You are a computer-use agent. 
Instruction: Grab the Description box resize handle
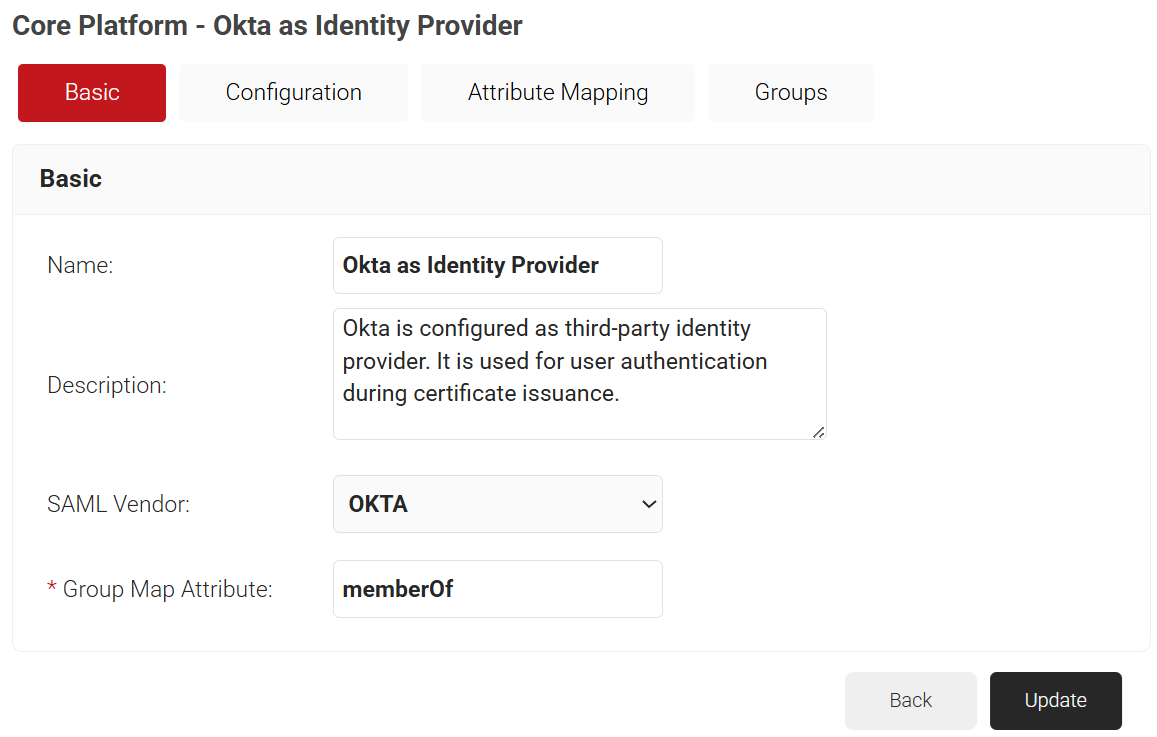819,432
